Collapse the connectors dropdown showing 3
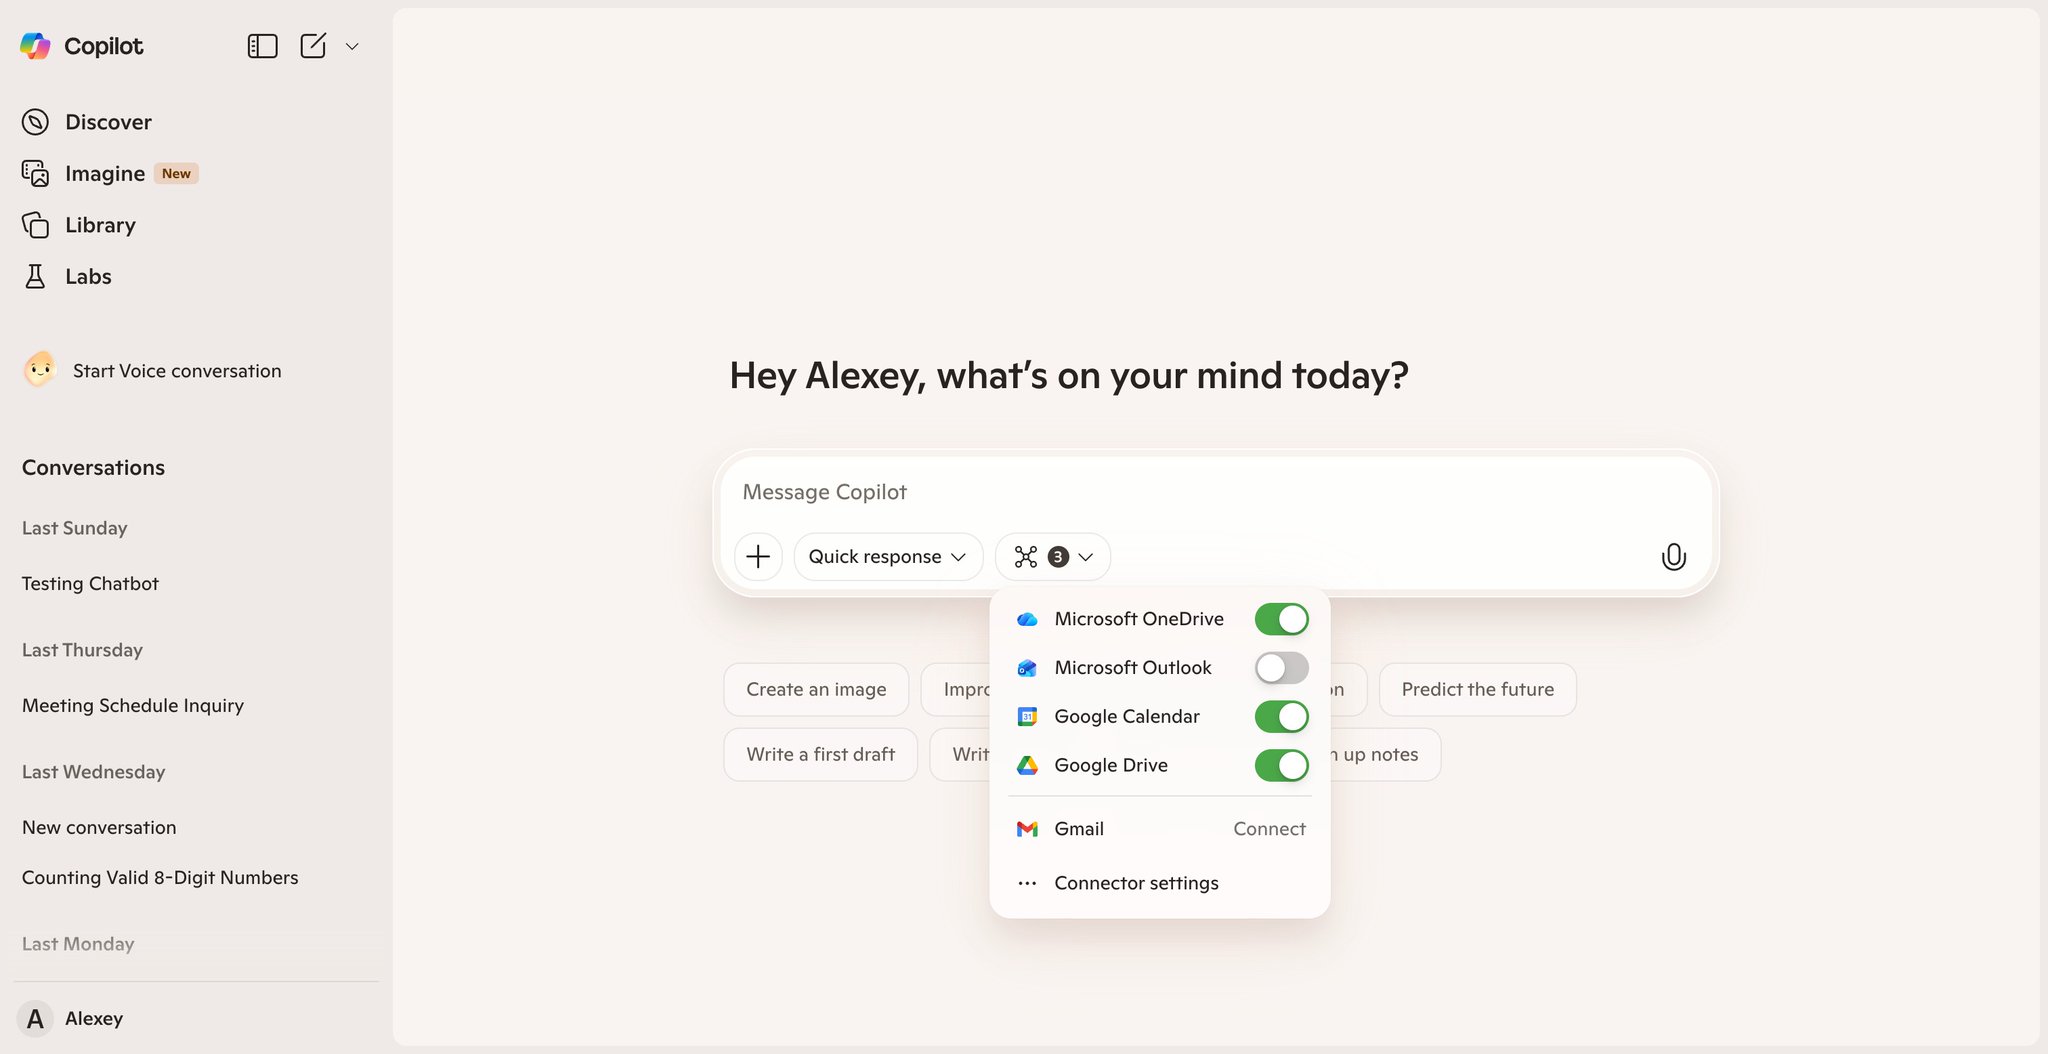2048x1054 pixels. pos(1053,557)
